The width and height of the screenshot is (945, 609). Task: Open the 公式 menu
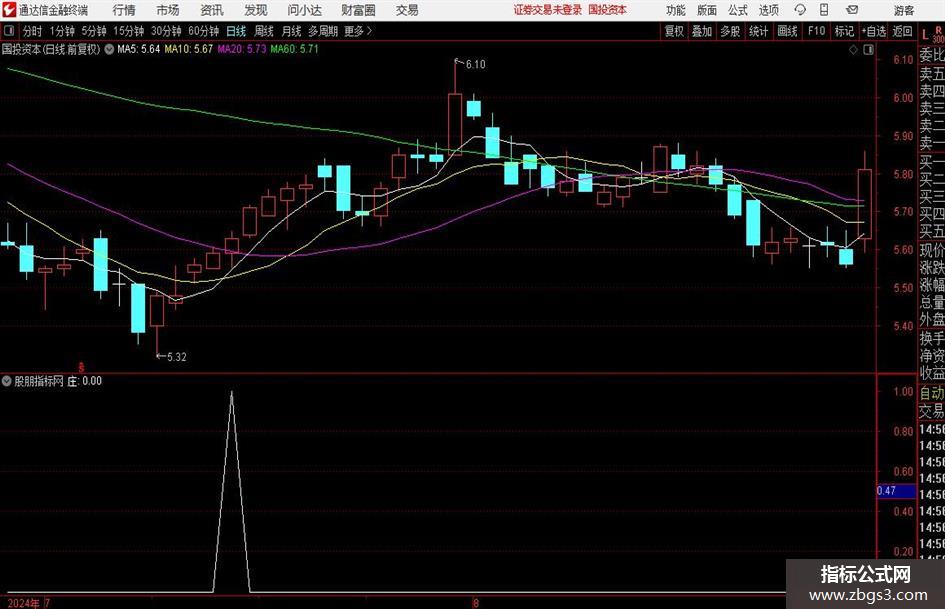click(x=738, y=10)
